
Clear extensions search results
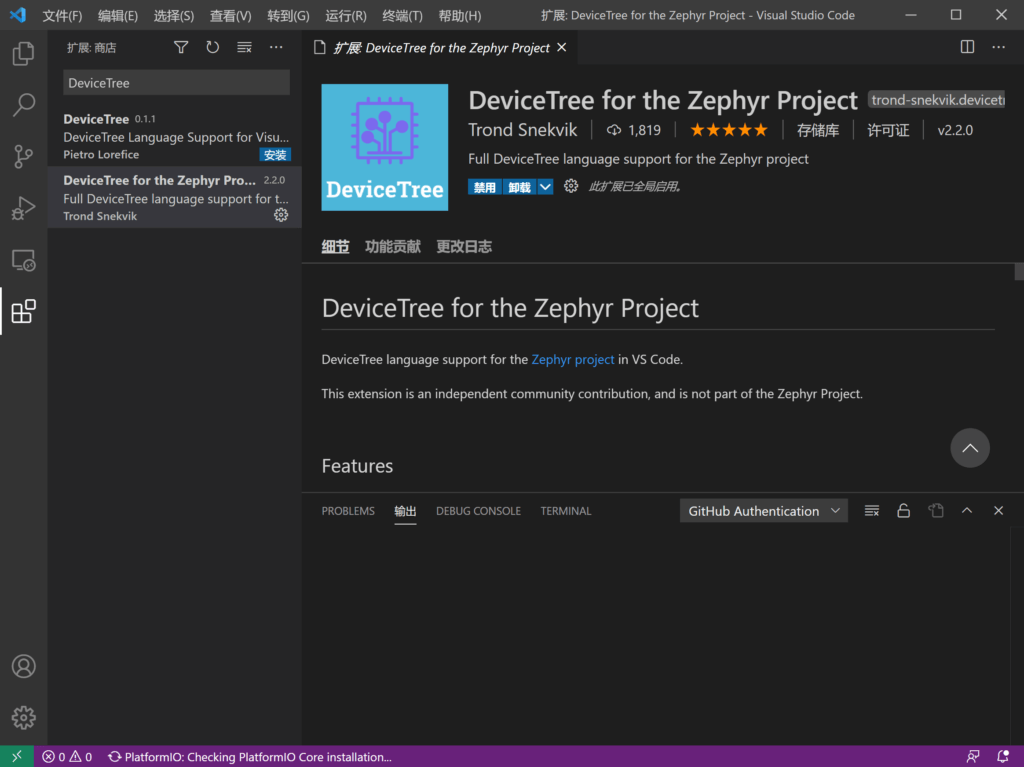coord(244,47)
